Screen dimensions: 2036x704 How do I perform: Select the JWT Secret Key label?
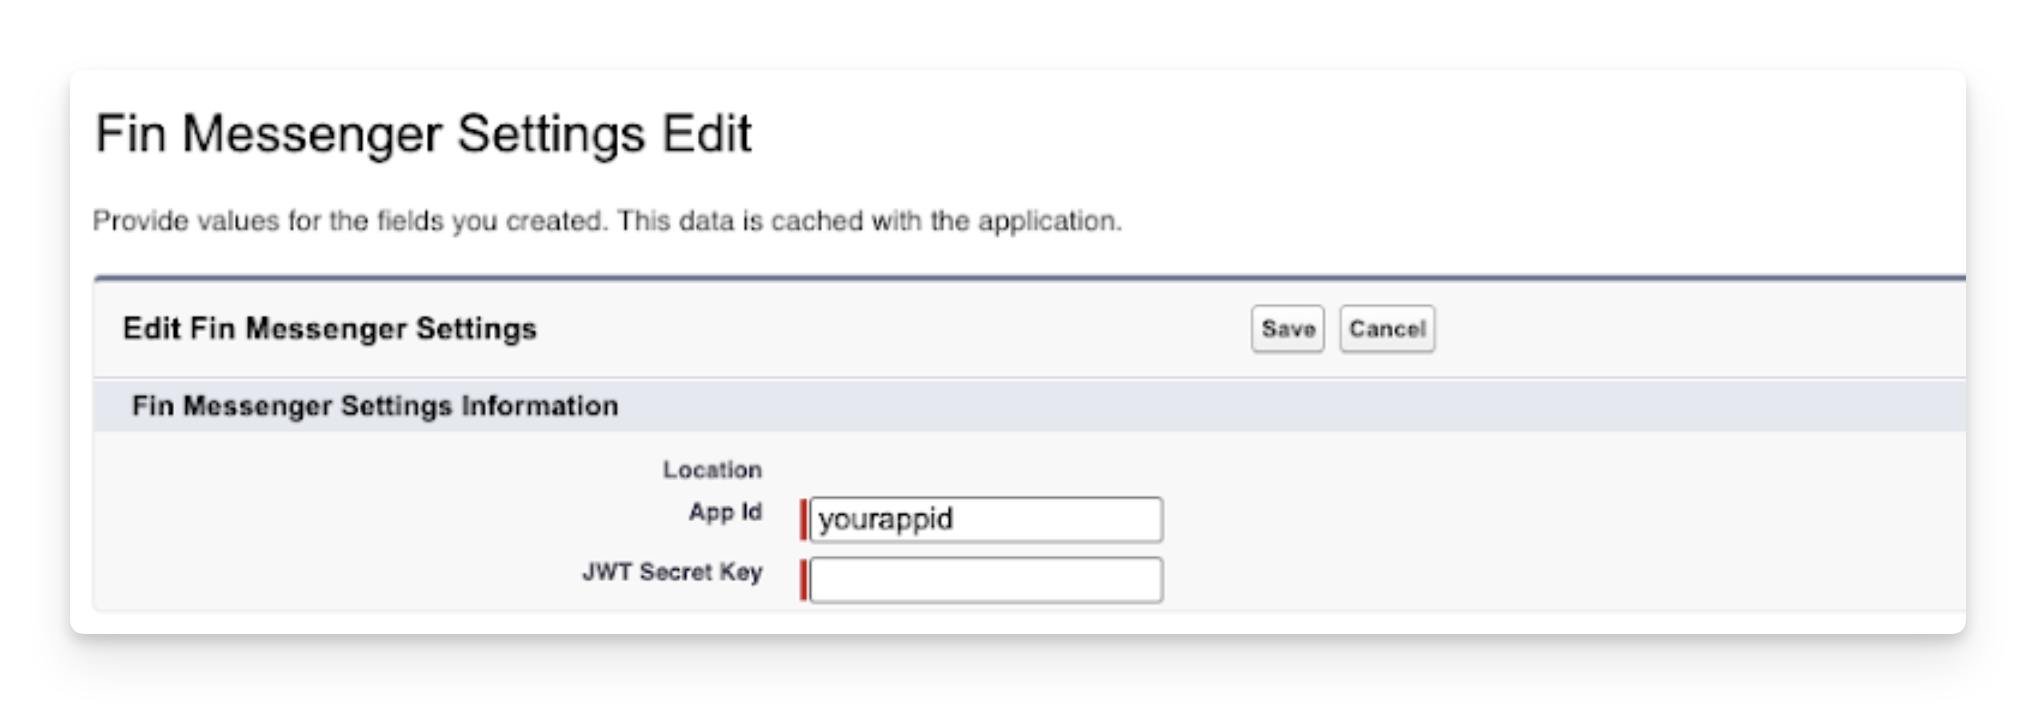pyautogui.click(x=672, y=572)
